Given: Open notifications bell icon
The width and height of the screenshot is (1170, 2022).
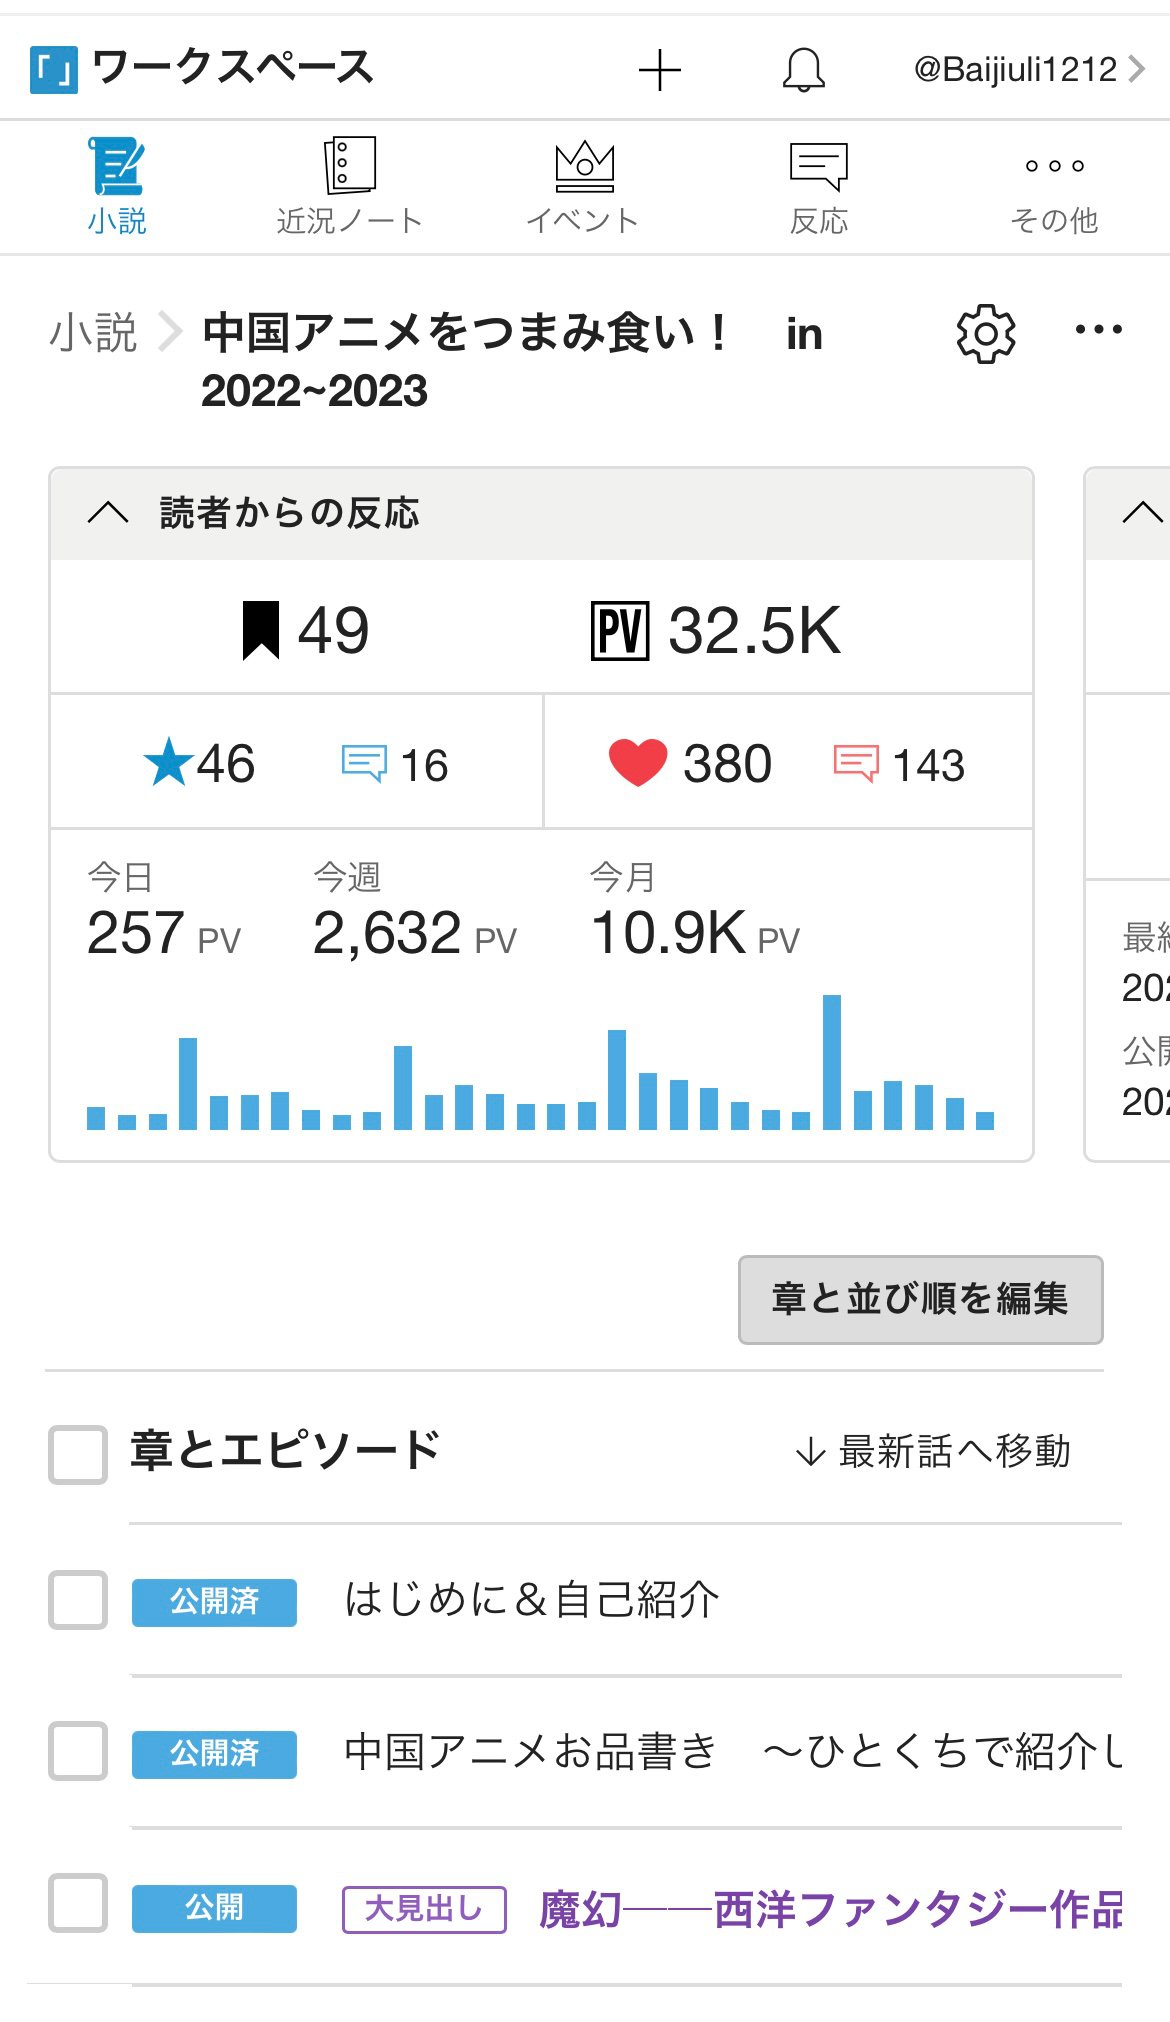Looking at the screenshot, I should pos(803,70).
